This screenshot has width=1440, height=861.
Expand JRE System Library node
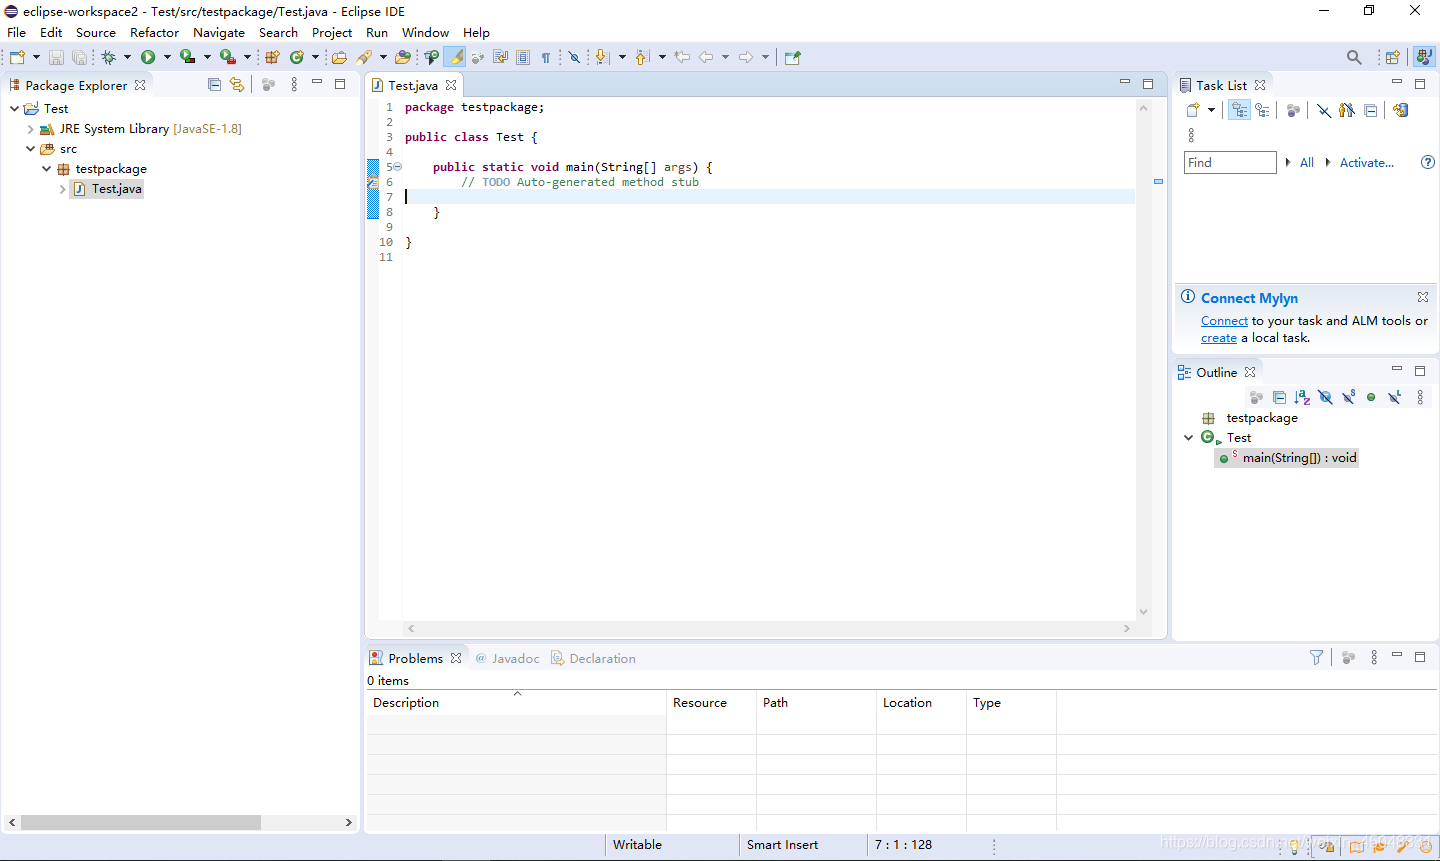tap(30, 129)
